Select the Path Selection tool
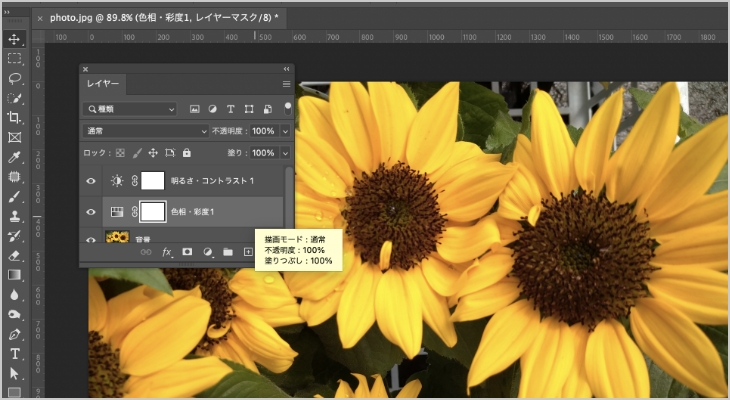 coord(14,373)
